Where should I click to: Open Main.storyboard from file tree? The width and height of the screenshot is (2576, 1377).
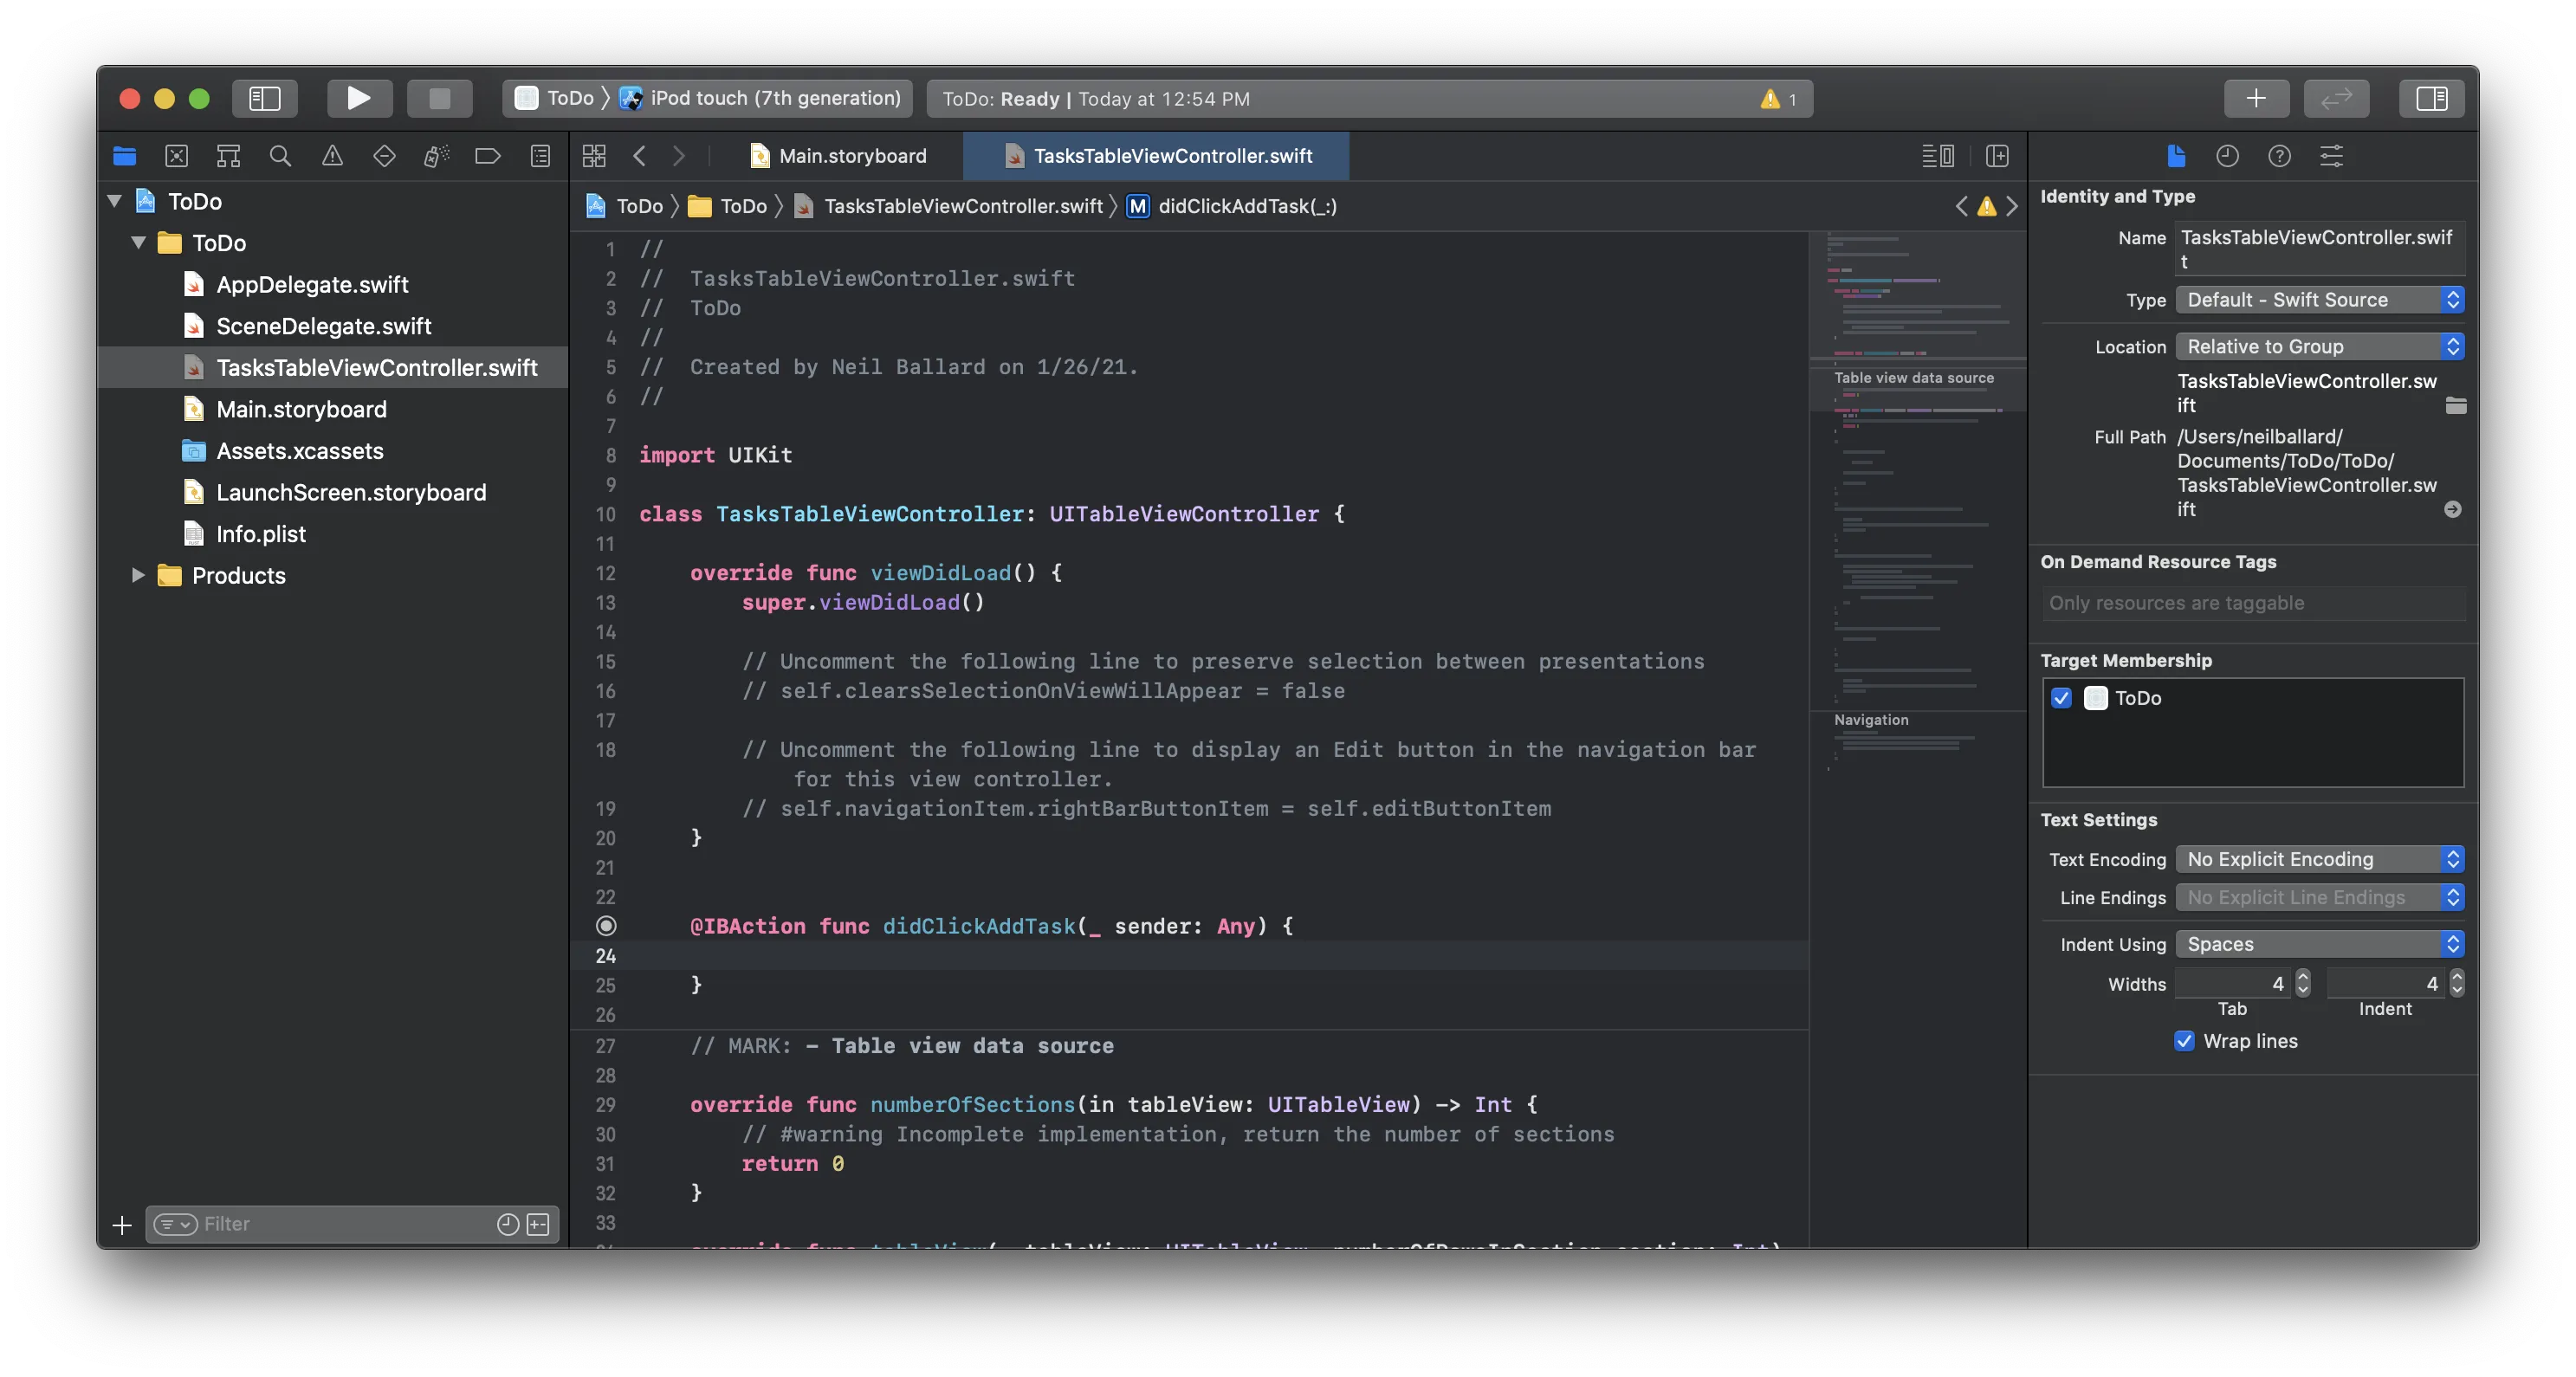[301, 409]
